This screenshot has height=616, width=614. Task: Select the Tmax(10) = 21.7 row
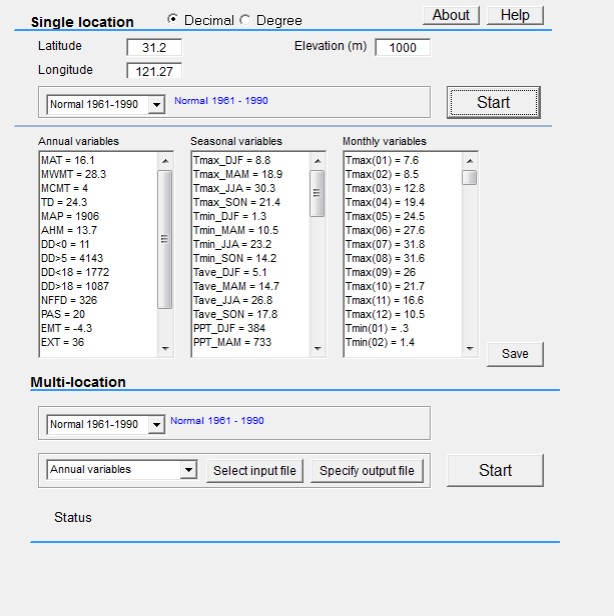(403, 286)
